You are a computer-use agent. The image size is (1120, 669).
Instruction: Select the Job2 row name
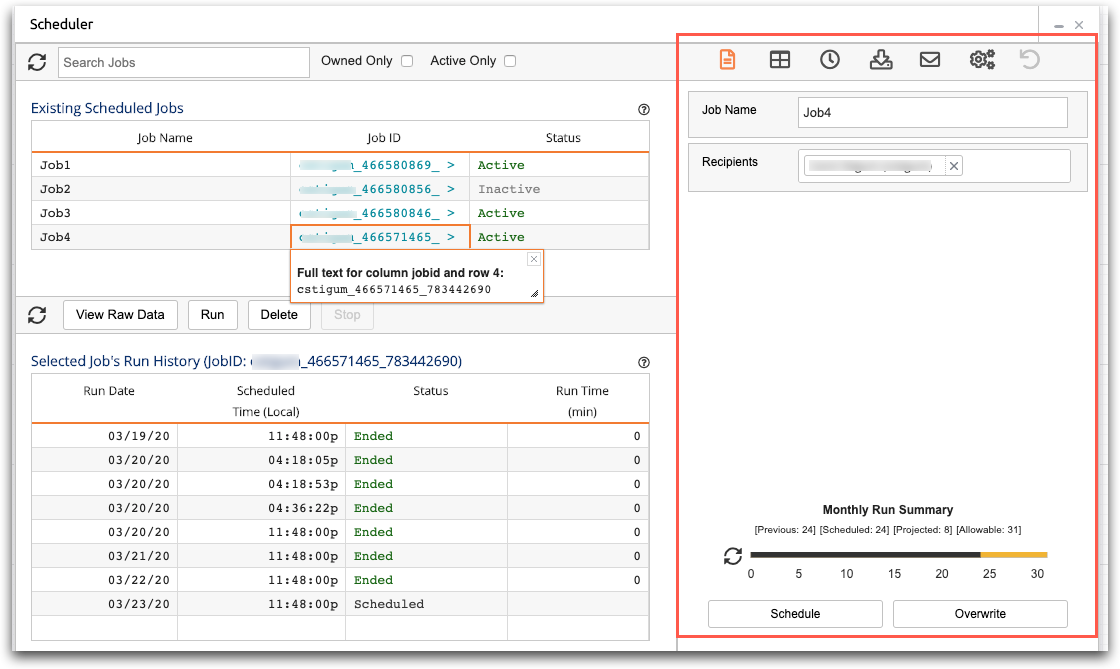(55, 189)
